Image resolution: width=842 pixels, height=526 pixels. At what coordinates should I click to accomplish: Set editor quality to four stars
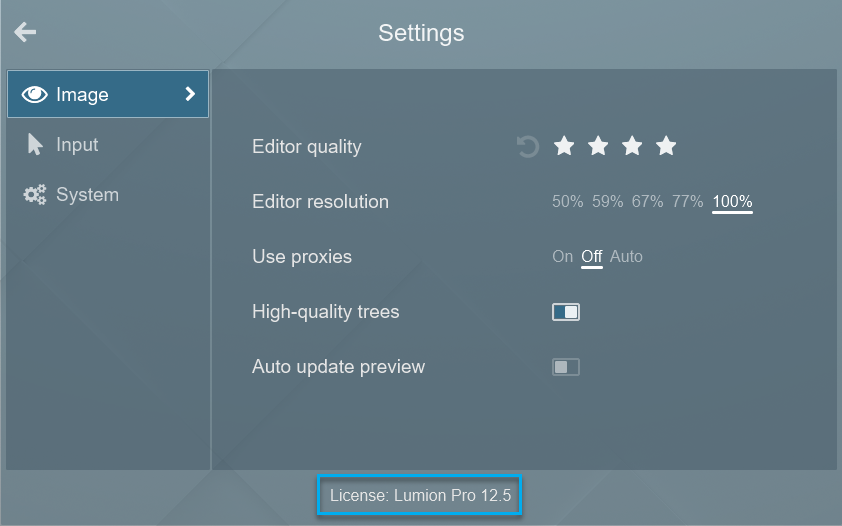[666, 147]
